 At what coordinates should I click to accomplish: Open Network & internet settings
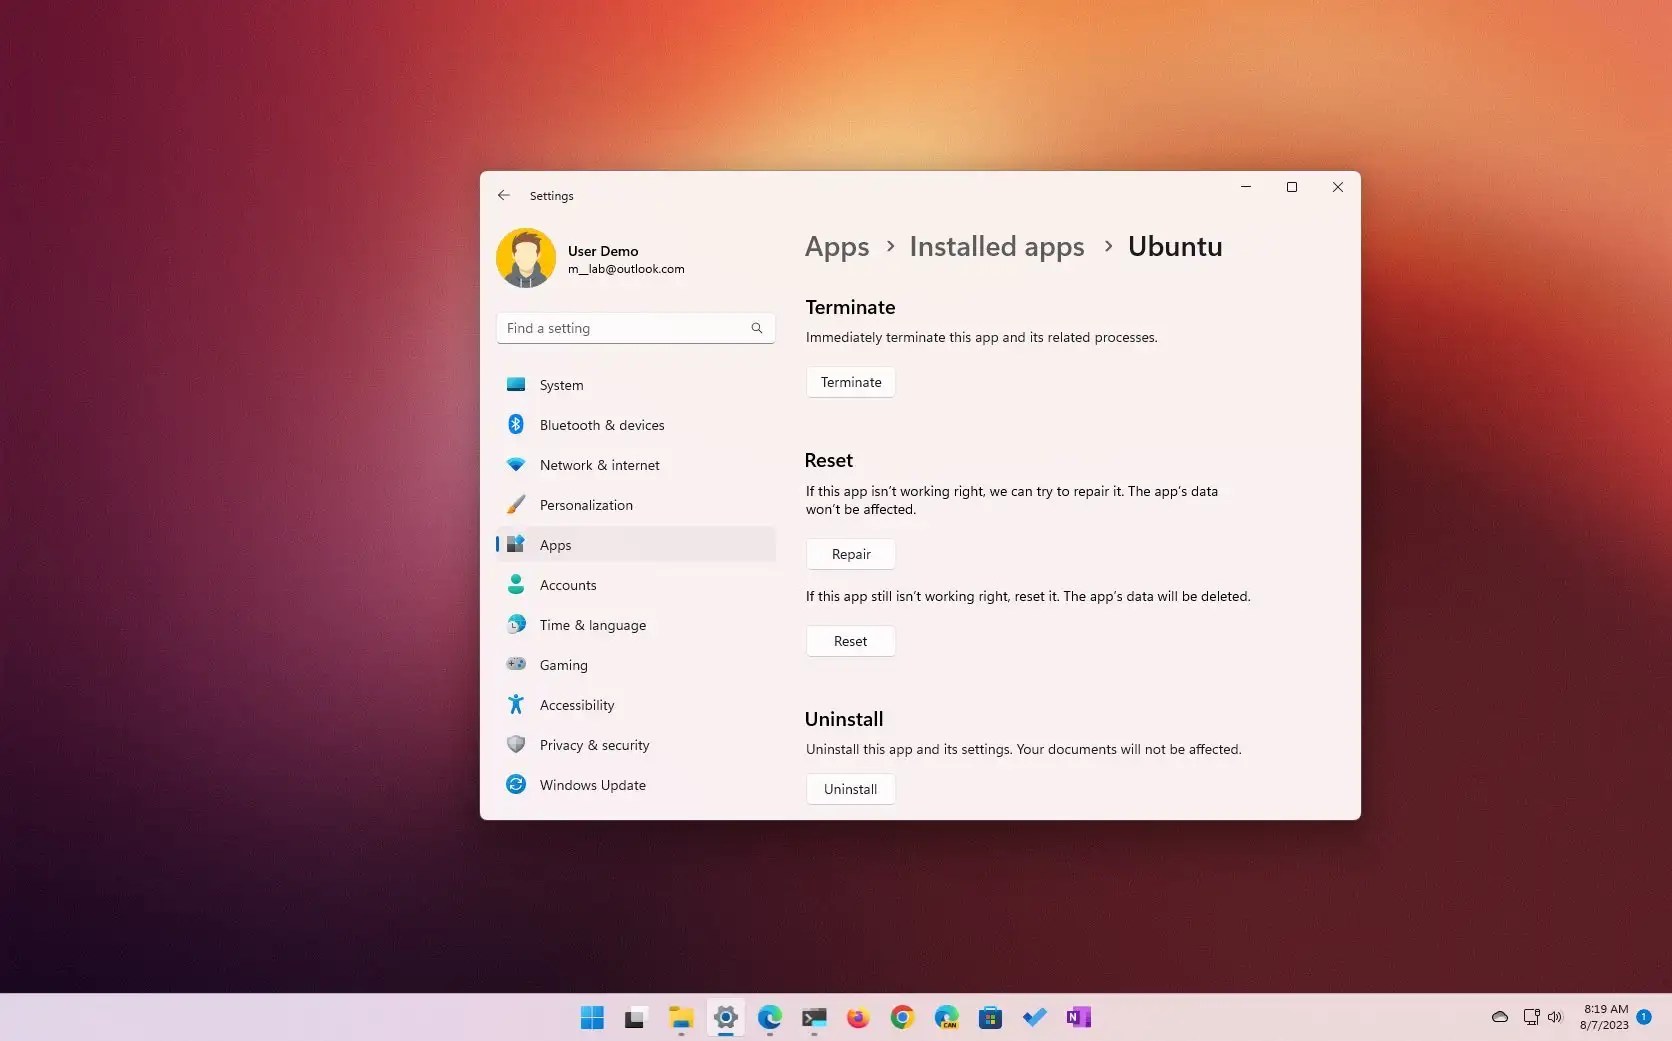[x=598, y=465]
